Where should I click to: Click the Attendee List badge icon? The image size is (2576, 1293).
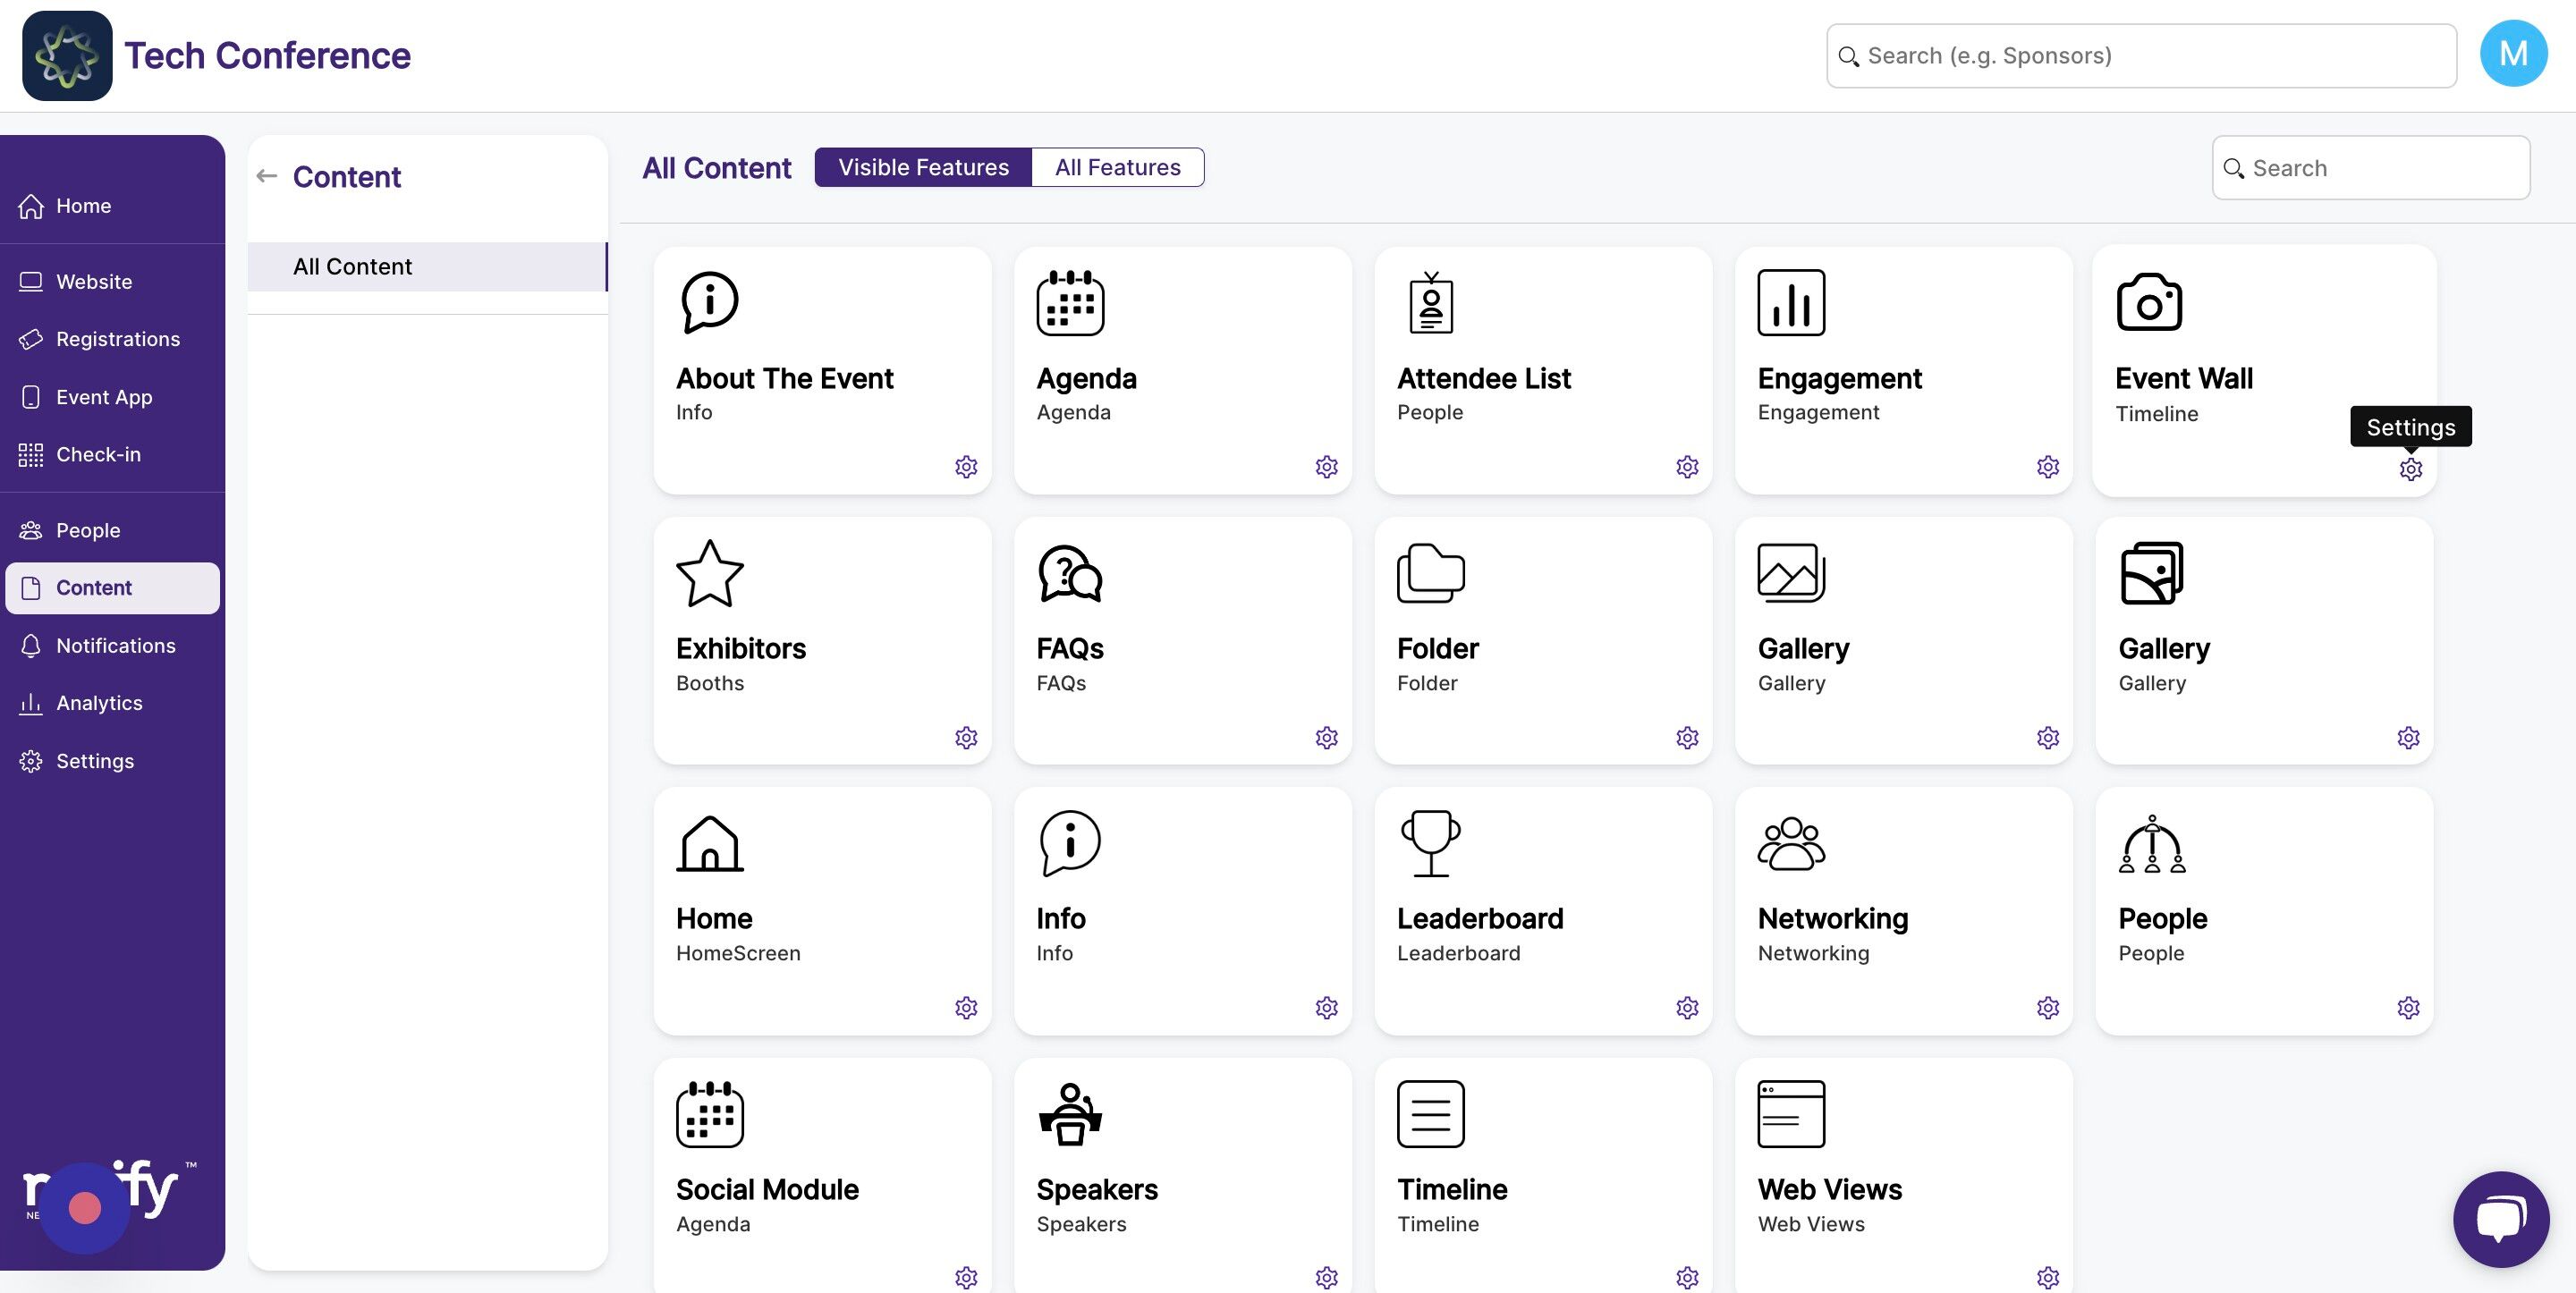1430,302
